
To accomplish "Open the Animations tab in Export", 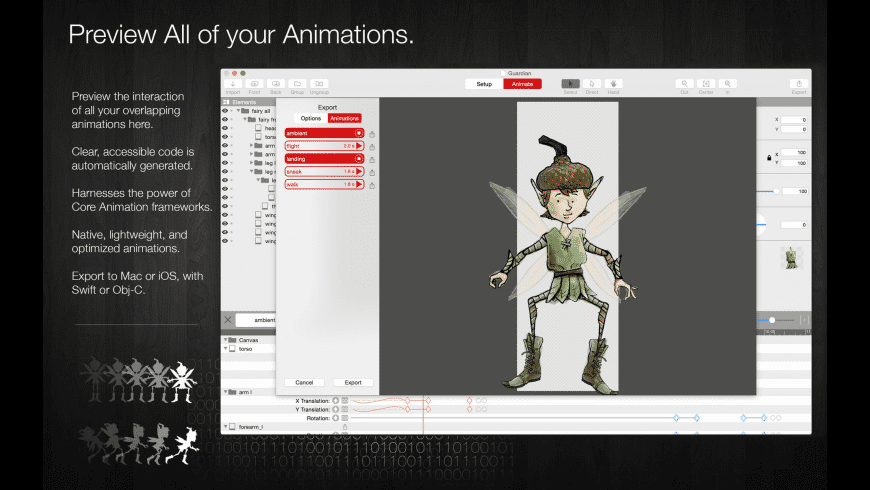I will click(x=345, y=118).
